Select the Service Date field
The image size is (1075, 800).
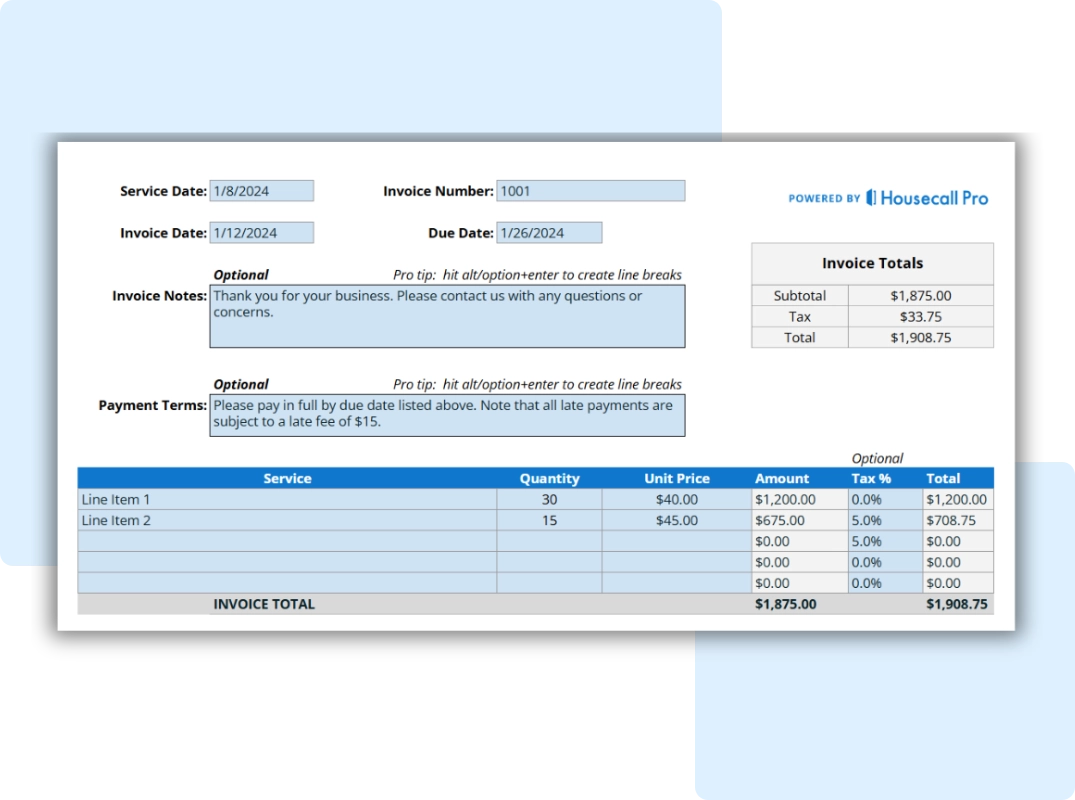[x=261, y=191]
